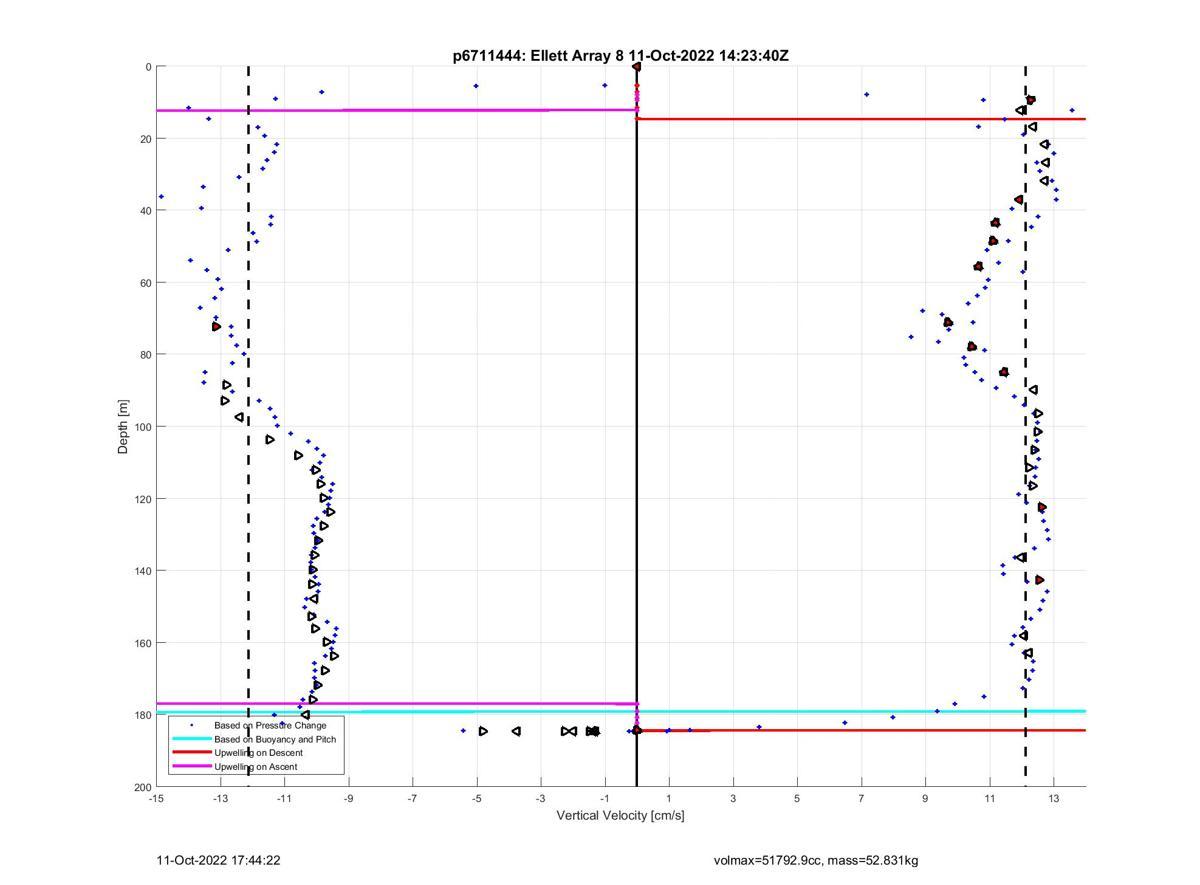
Task: Click the red triangle marker near 72 m on the ascent curve
Action: coord(216,327)
